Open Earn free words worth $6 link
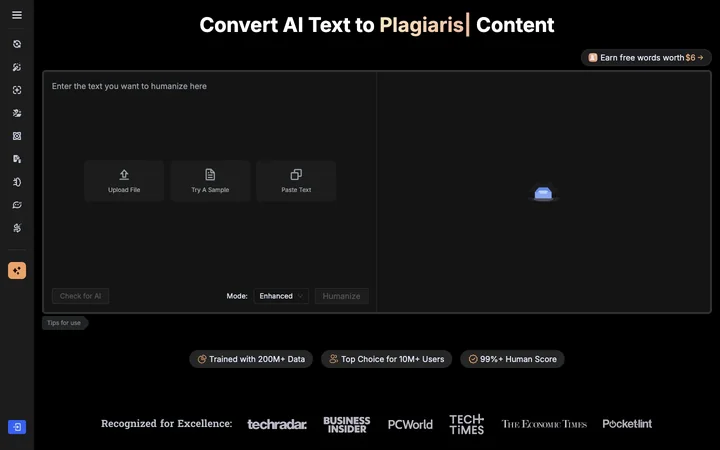Image resolution: width=720 pixels, height=450 pixels. tap(646, 58)
